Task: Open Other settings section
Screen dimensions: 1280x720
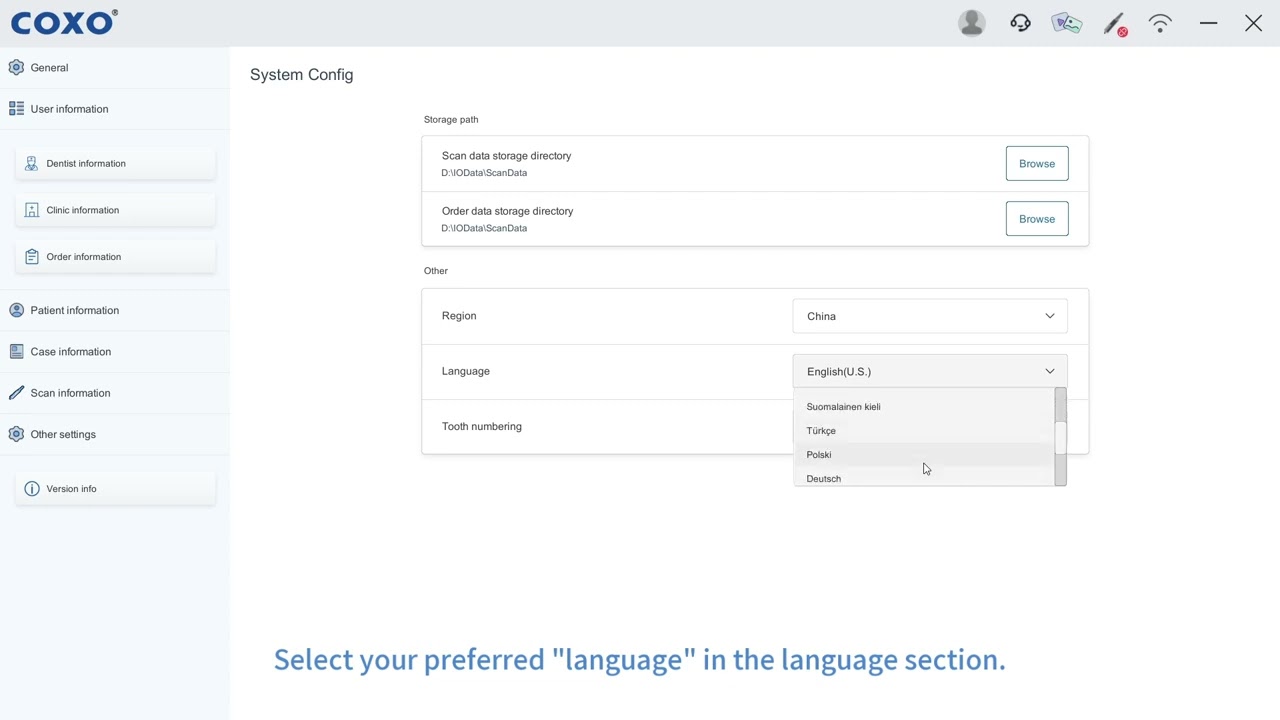Action: click(x=115, y=434)
